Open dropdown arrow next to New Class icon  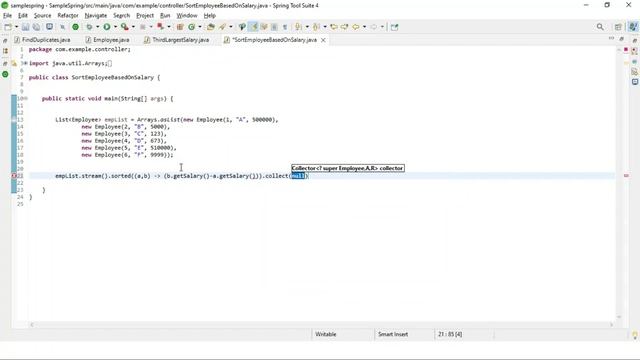(200, 27)
